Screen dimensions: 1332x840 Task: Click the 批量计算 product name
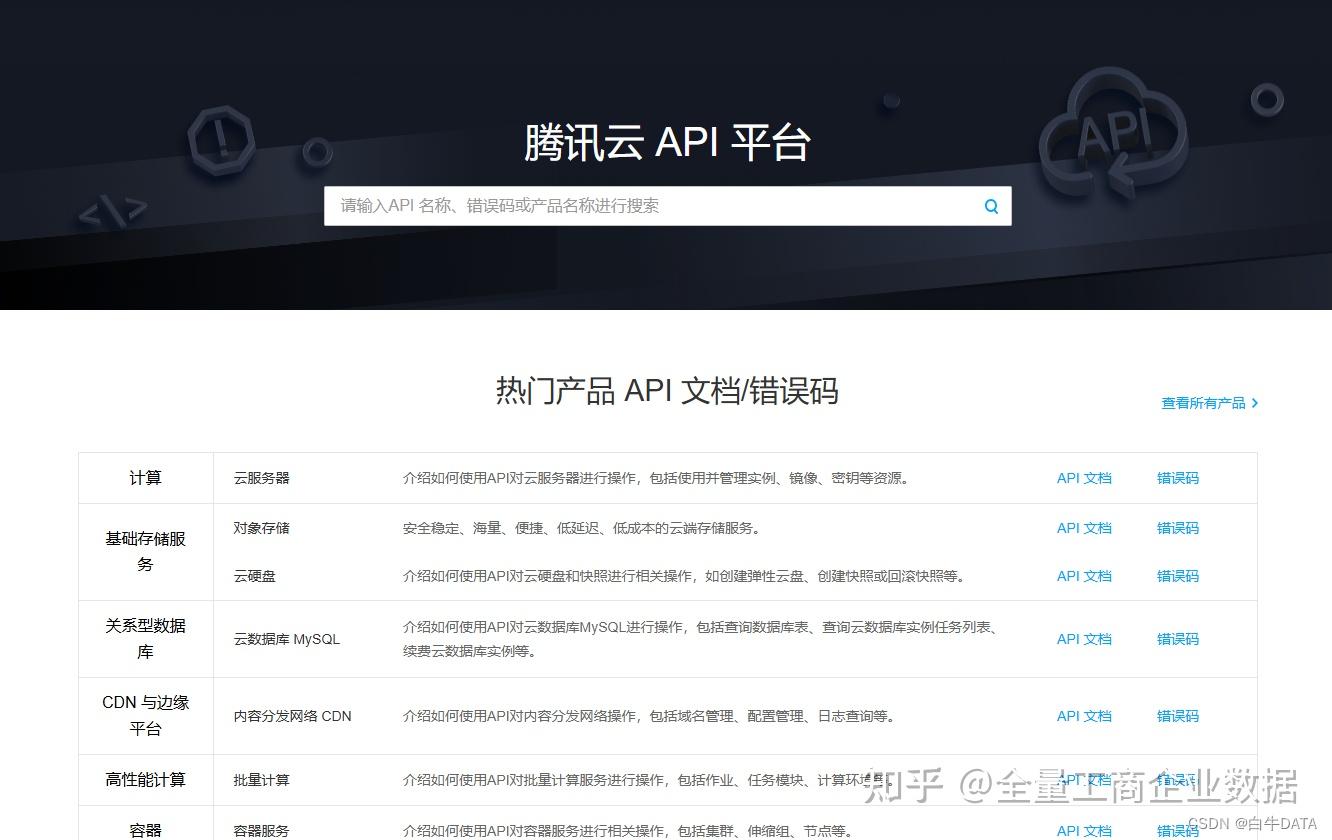(262, 780)
